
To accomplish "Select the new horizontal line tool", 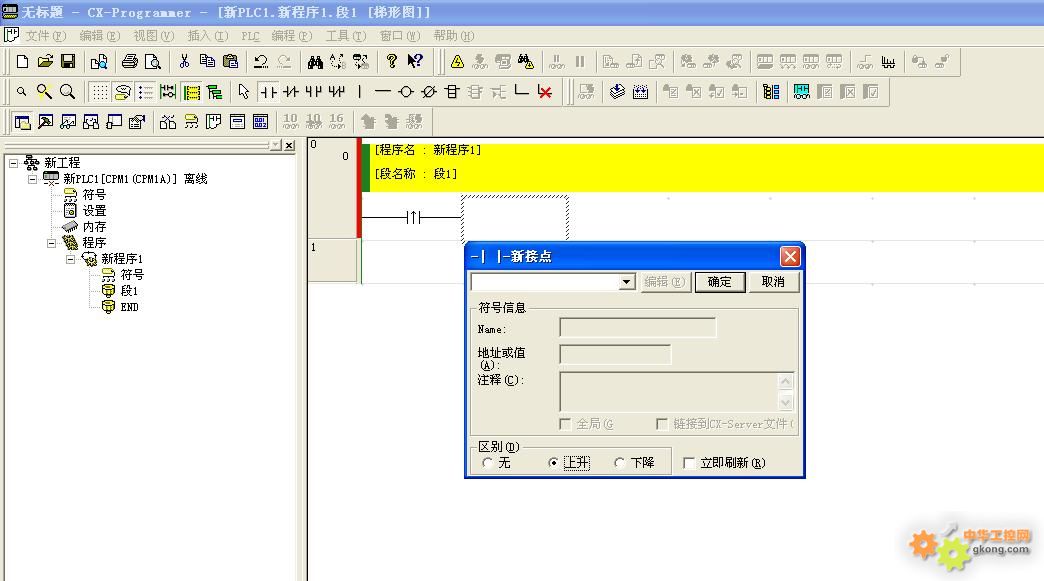I will [382, 92].
